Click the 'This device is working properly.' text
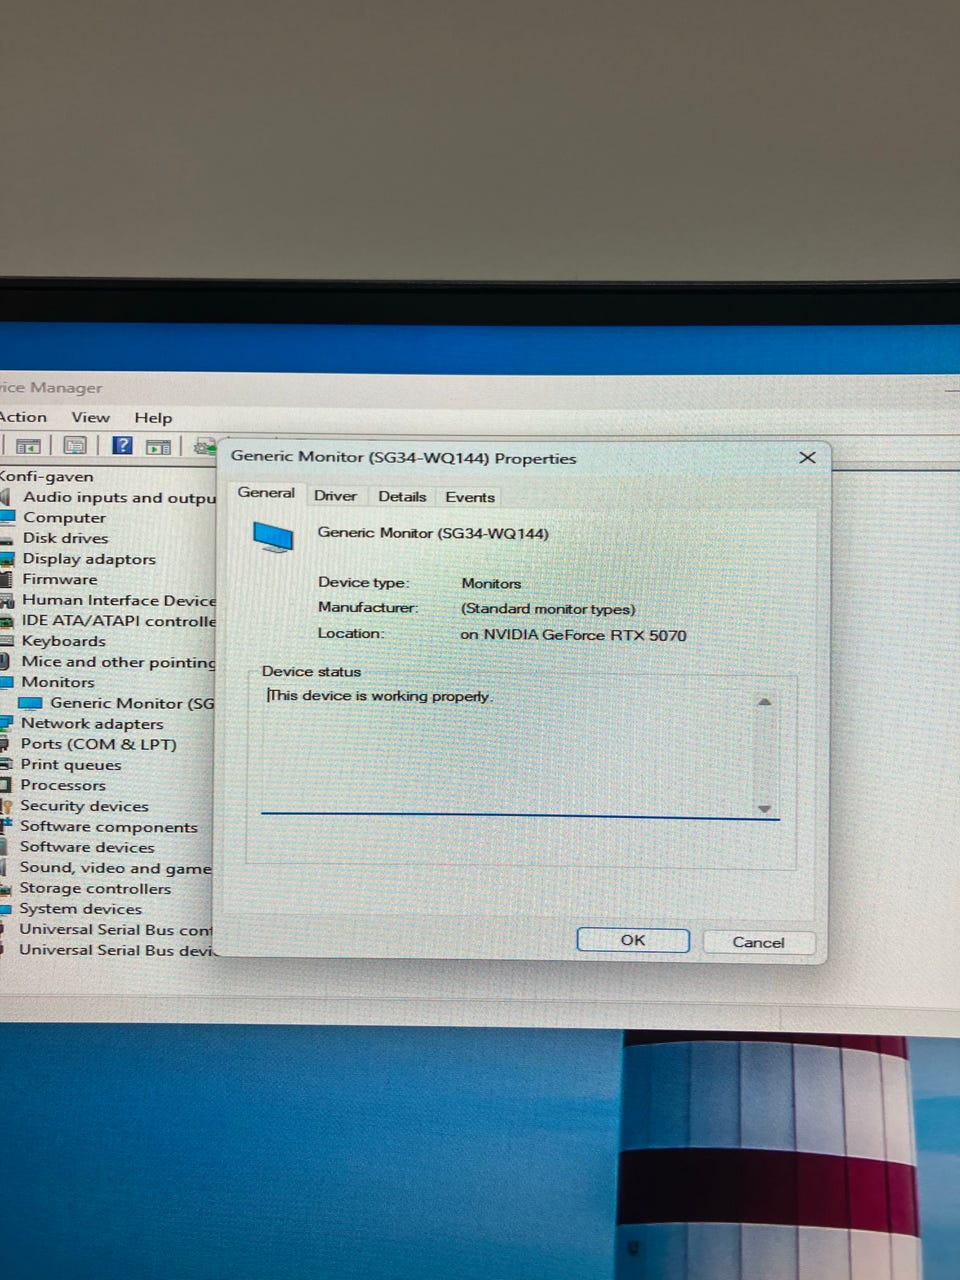Image resolution: width=960 pixels, height=1280 pixels. pos(380,696)
